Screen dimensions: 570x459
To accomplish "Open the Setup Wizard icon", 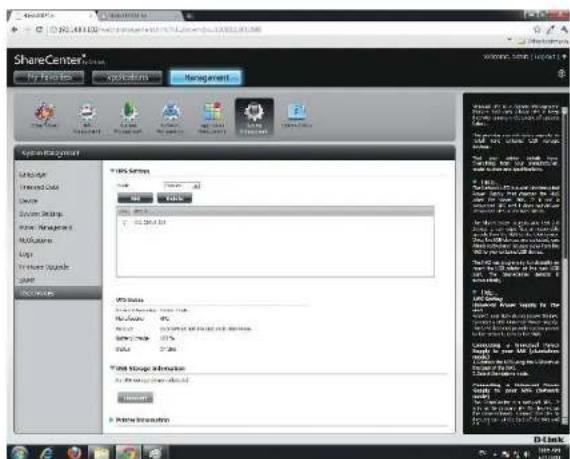I will tap(45, 116).
